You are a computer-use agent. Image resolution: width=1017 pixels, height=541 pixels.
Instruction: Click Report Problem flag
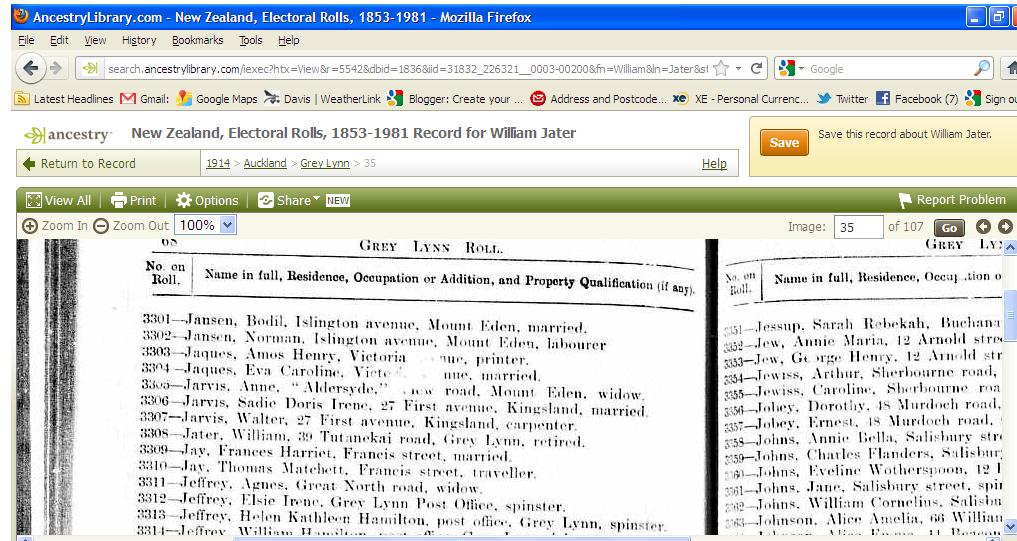tap(951, 200)
